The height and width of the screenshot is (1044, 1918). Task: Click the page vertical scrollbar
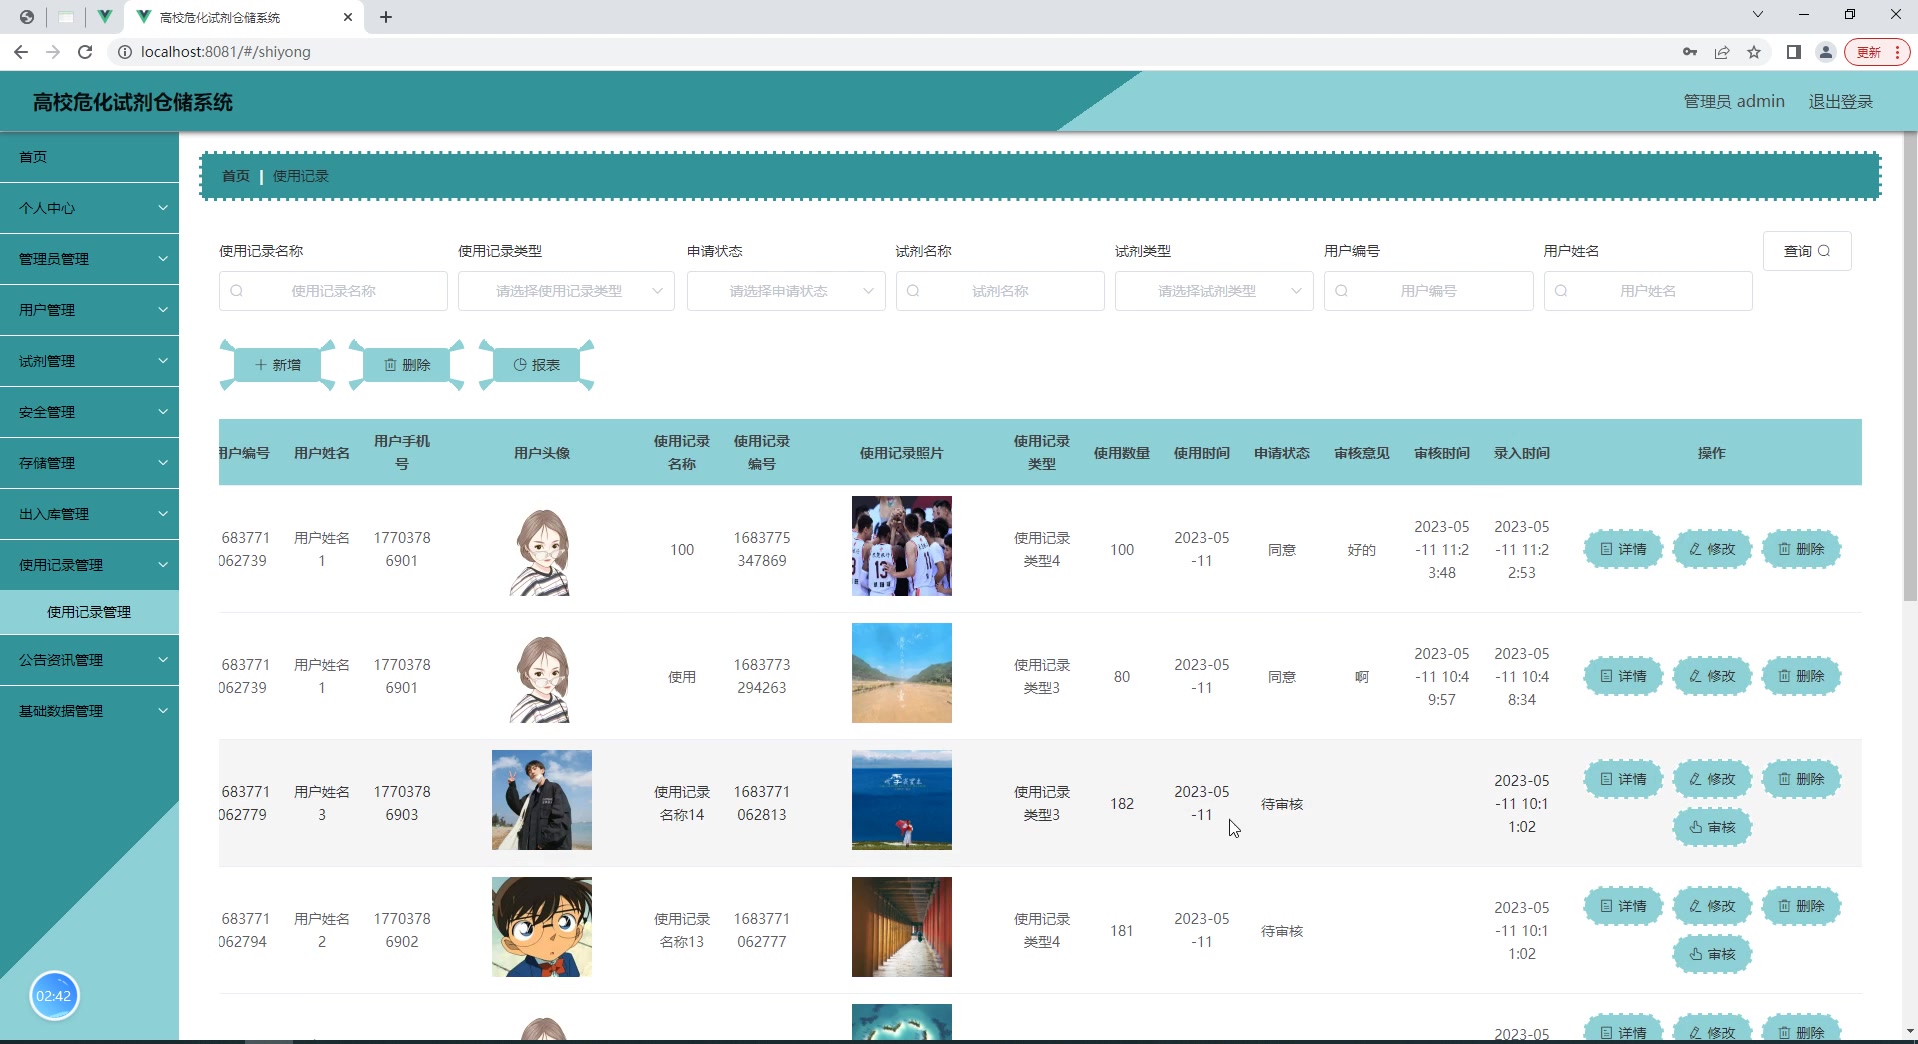click(x=1909, y=366)
